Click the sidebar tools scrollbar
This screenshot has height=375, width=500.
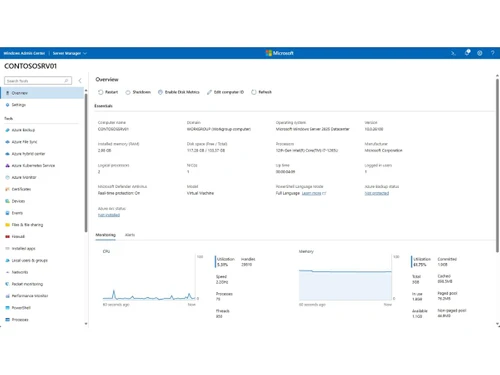(86, 163)
